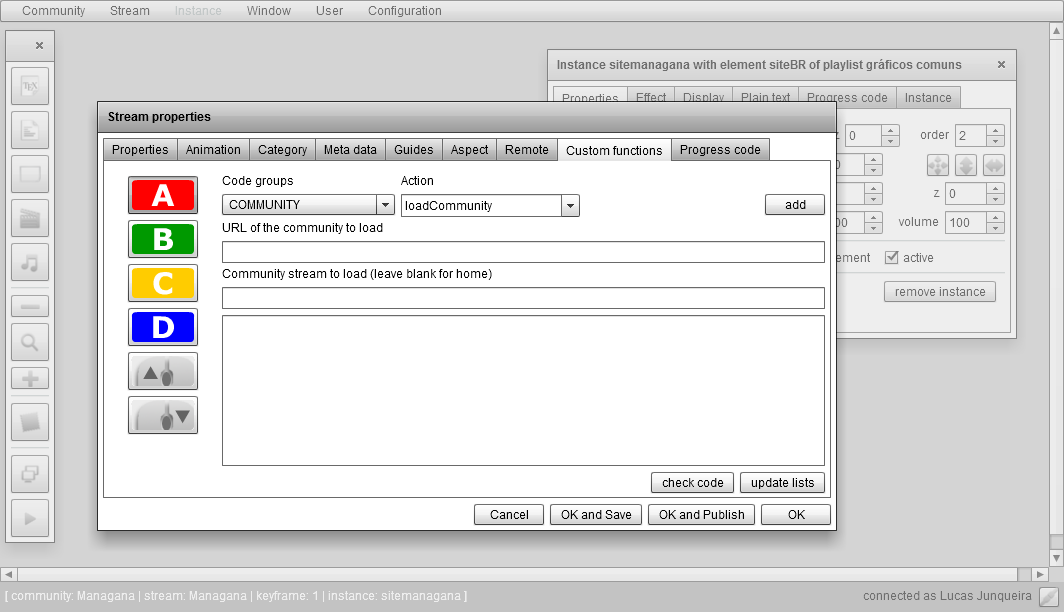1064x612 pixels.
Task: Open the Stream menu
Action: click(x=129, y=10)
